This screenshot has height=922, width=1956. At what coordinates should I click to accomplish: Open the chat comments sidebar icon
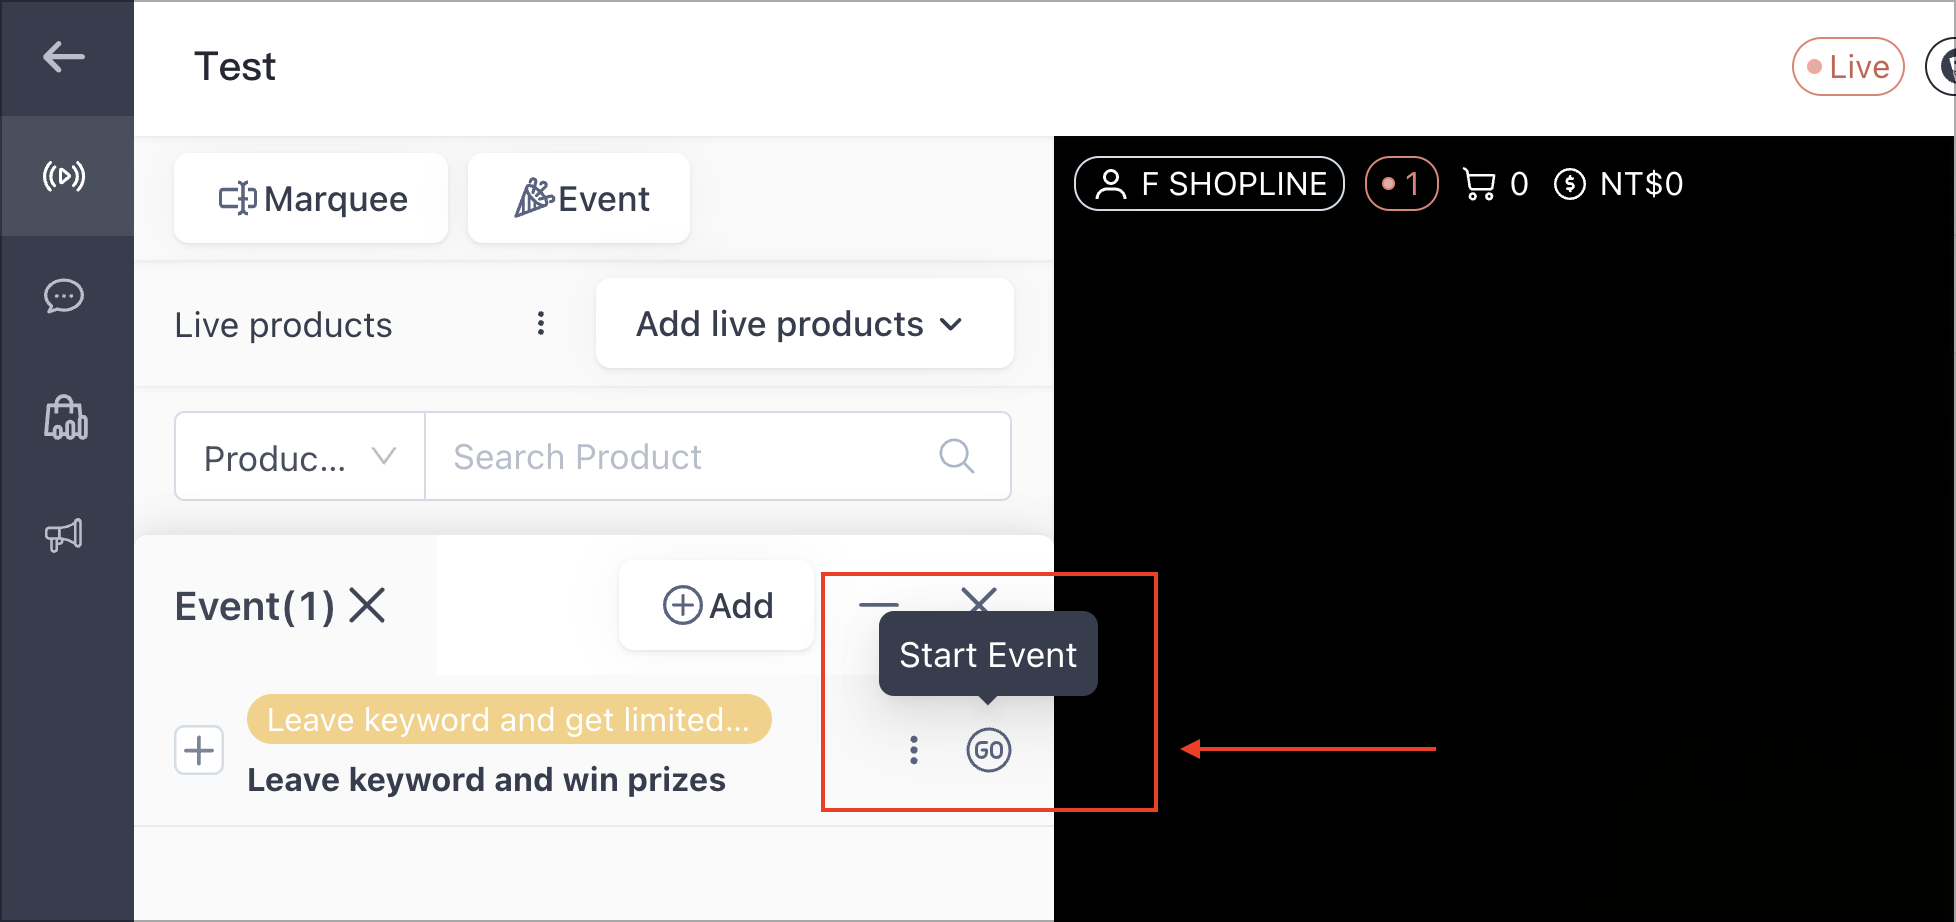tap(64, 296)
